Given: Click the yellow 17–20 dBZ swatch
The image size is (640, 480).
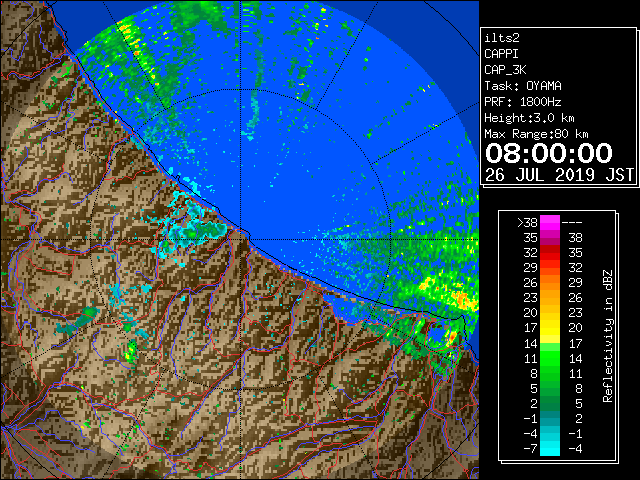Looking at the screenshot, I should 550,328.
